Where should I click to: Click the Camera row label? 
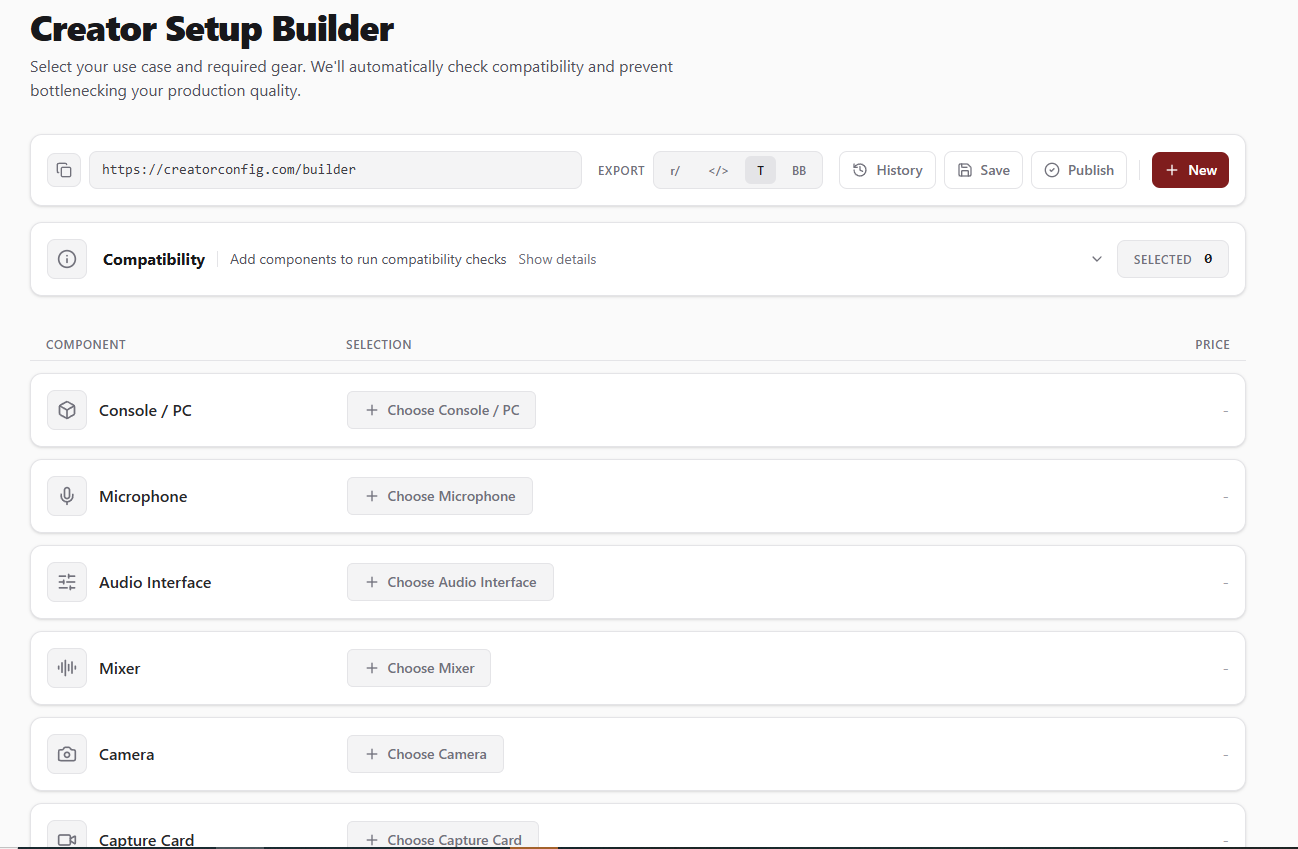(x=127, y=754)
